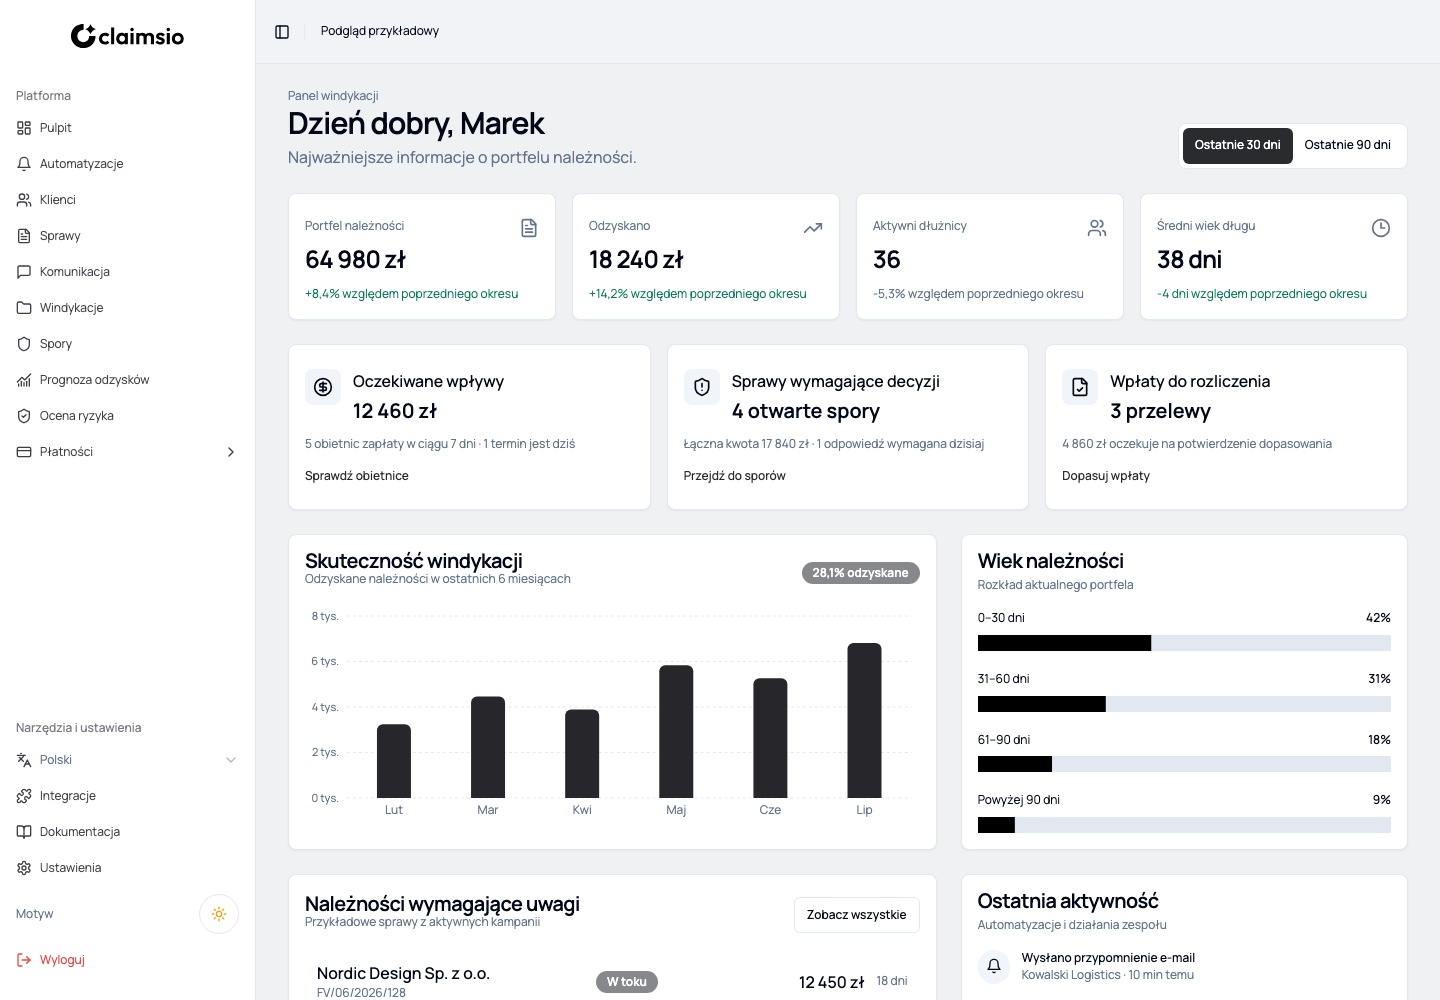Click the Ustawienia gear icon
This screenshot has width=1440, height=1000.
[24, 868]
